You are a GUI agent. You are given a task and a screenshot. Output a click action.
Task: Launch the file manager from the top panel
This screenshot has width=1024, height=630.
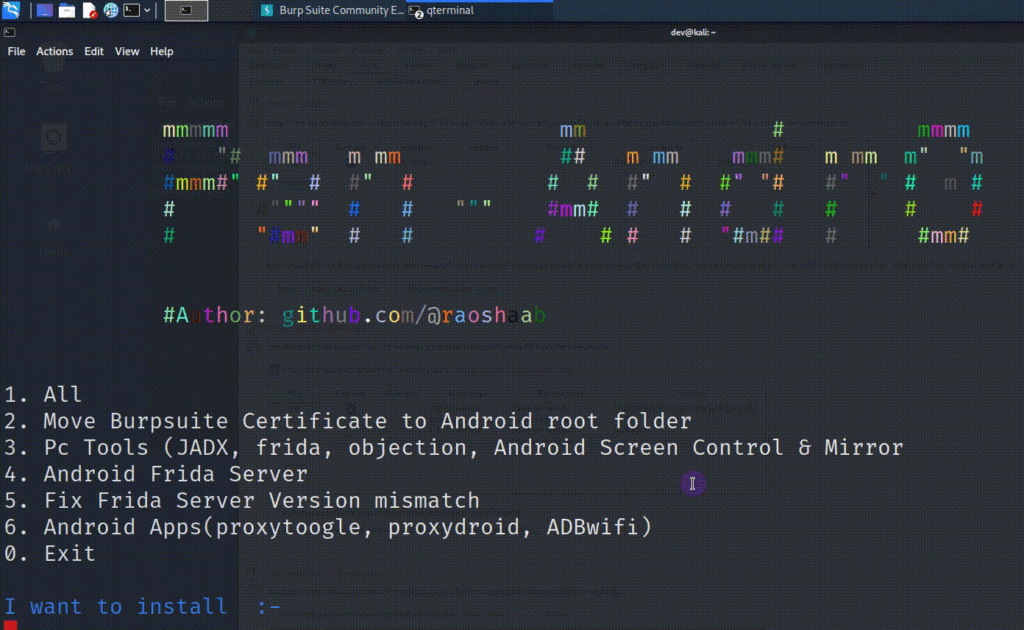click(x=67, y=10)
